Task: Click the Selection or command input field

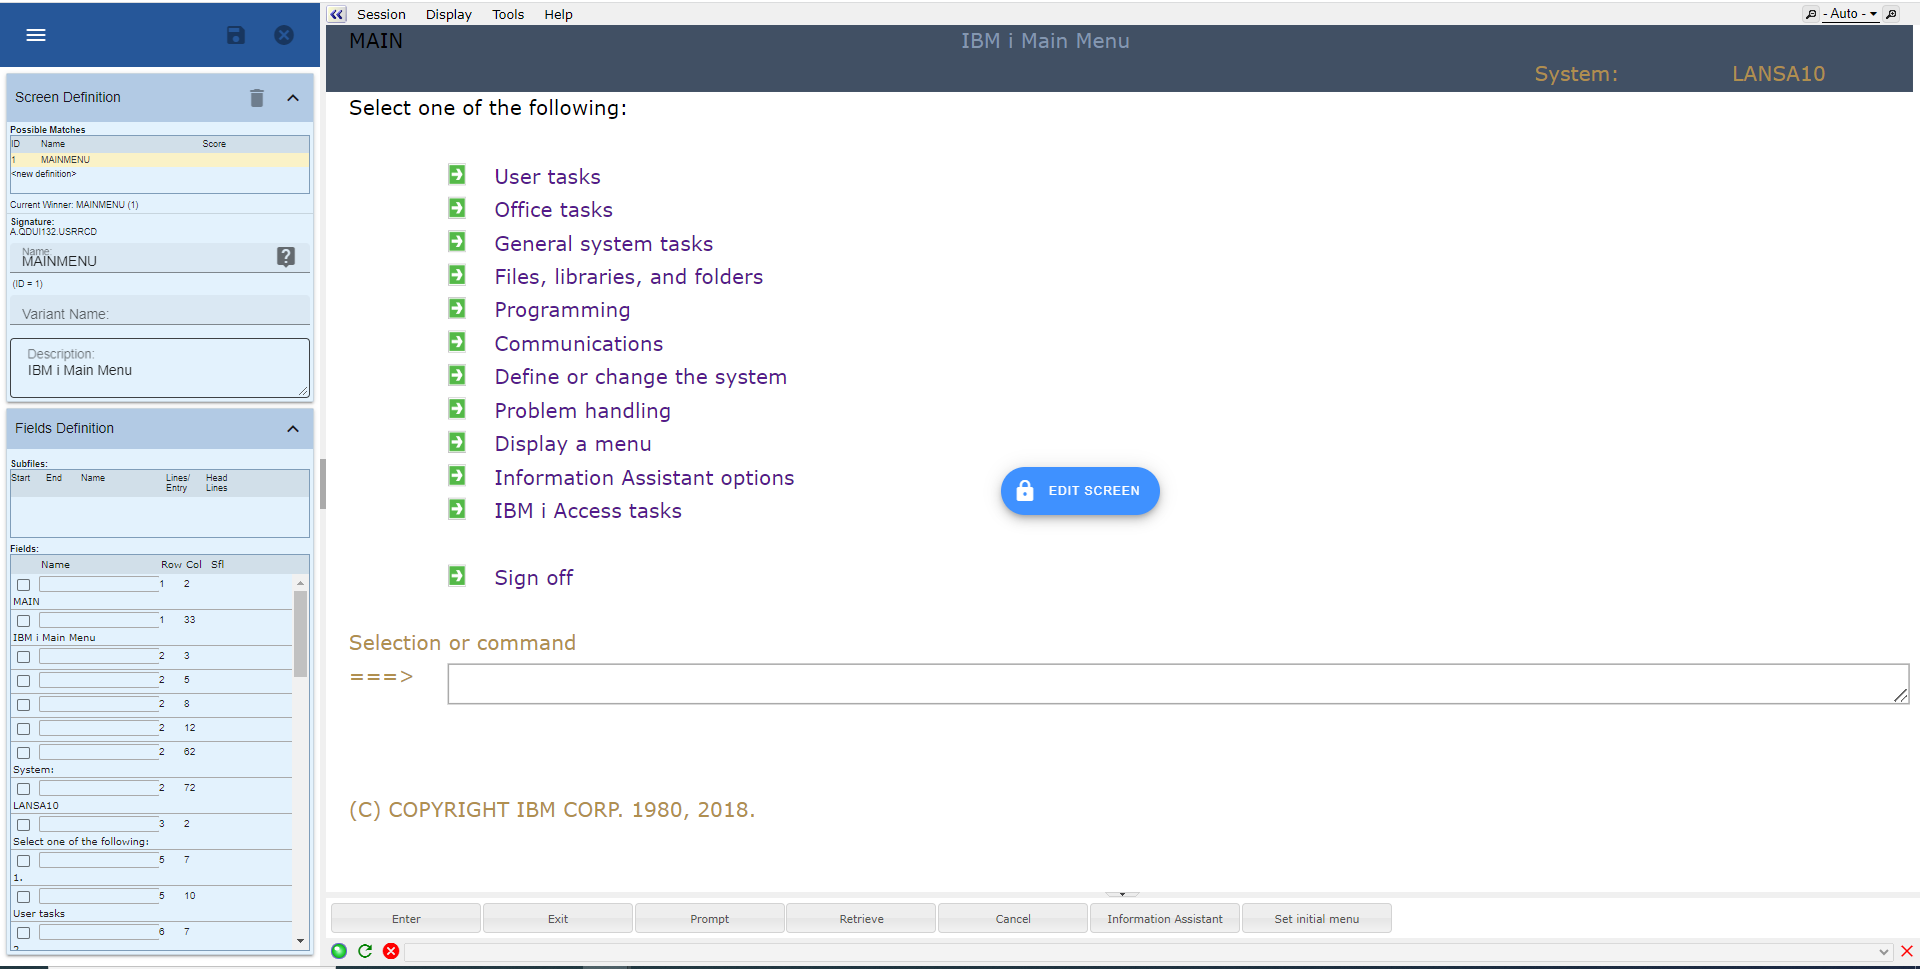Action: (1170, 684)
